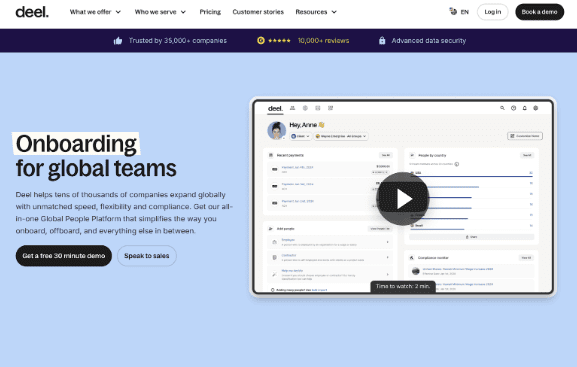Click Book a demo button
577x367 pixels.
point(539,12)
